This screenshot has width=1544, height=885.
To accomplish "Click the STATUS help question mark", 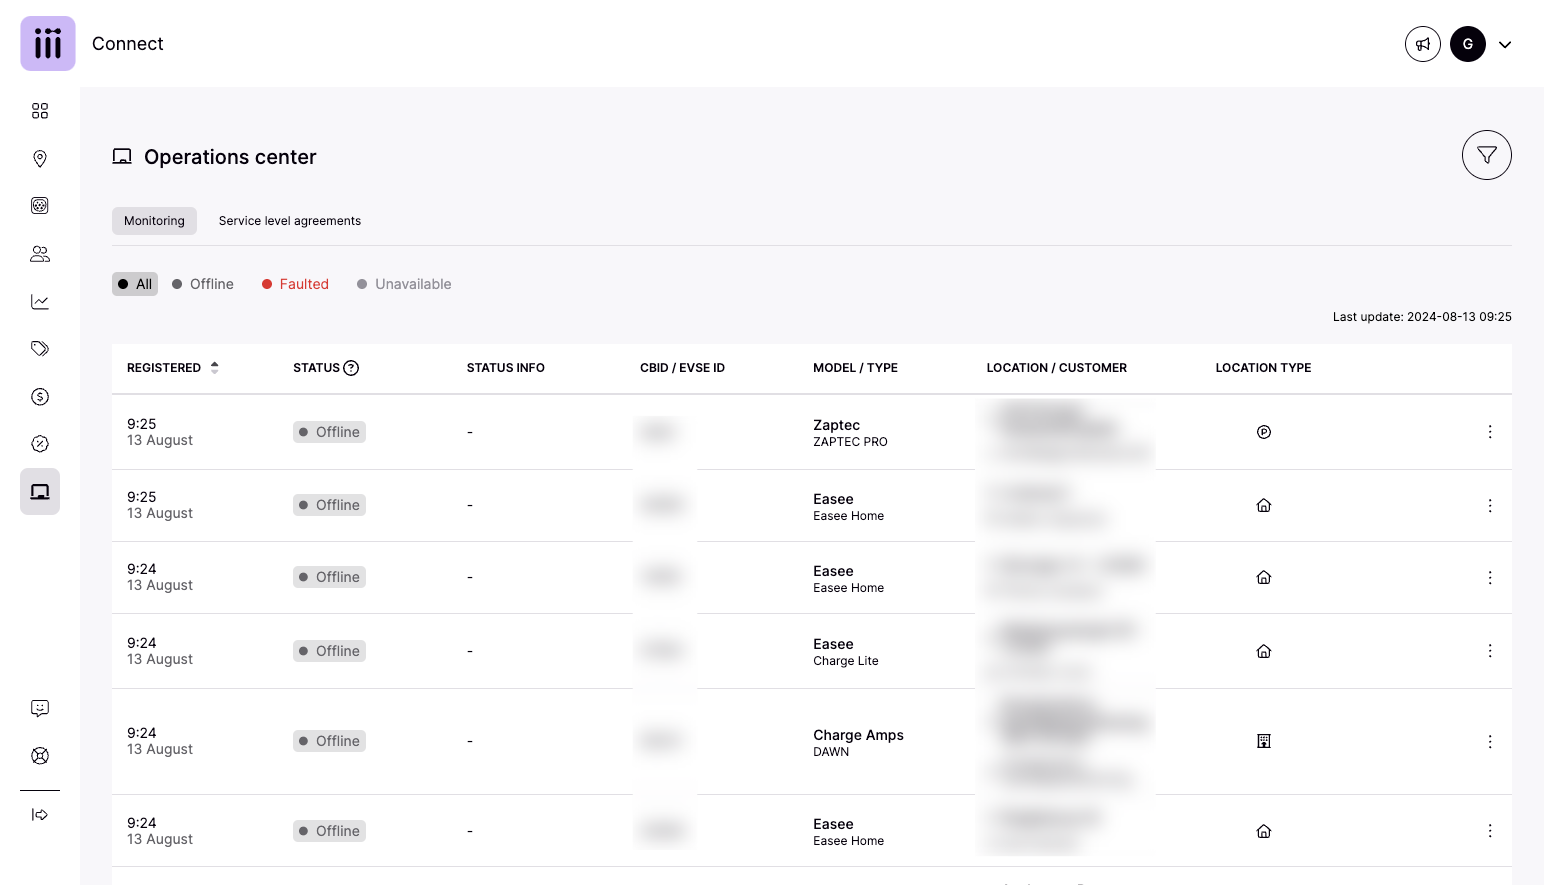I will point(351,368).
